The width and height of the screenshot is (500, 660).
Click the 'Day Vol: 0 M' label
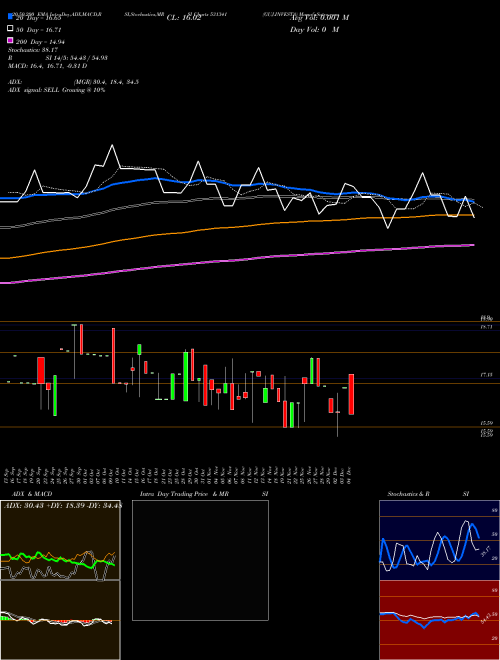(x=314, y=29)
